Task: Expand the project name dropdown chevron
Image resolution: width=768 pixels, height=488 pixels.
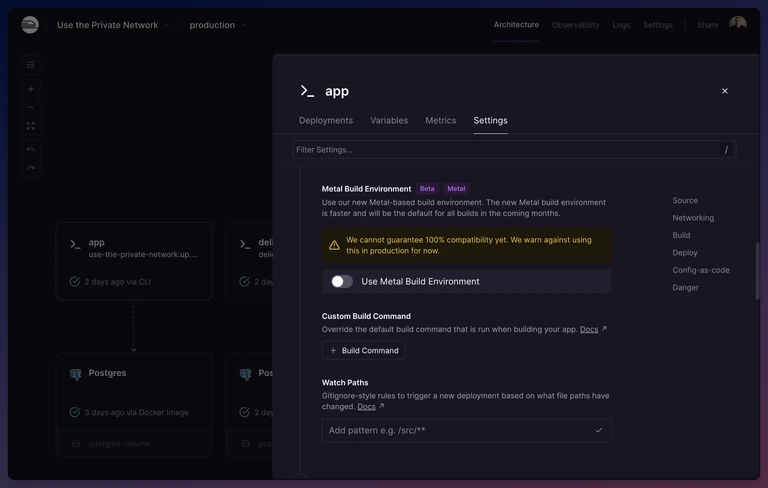Action: point(167,25)
